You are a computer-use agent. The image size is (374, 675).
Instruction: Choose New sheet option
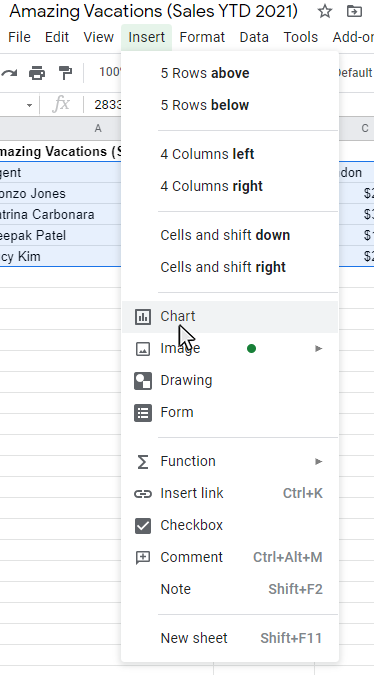click(x=230, y=638)
